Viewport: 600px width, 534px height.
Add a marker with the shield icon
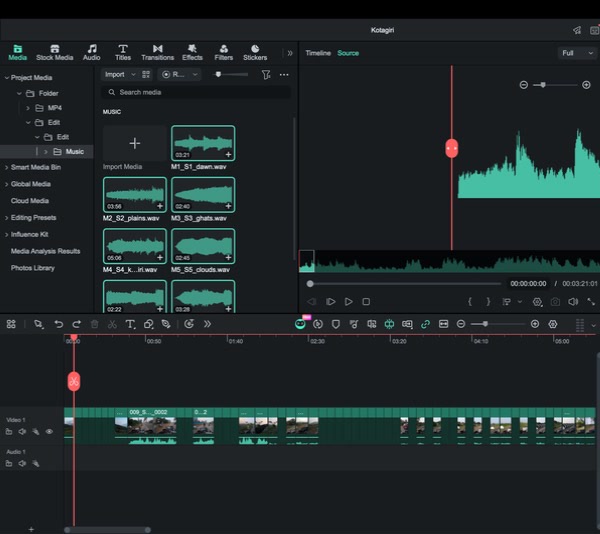[x=336, y=324]
